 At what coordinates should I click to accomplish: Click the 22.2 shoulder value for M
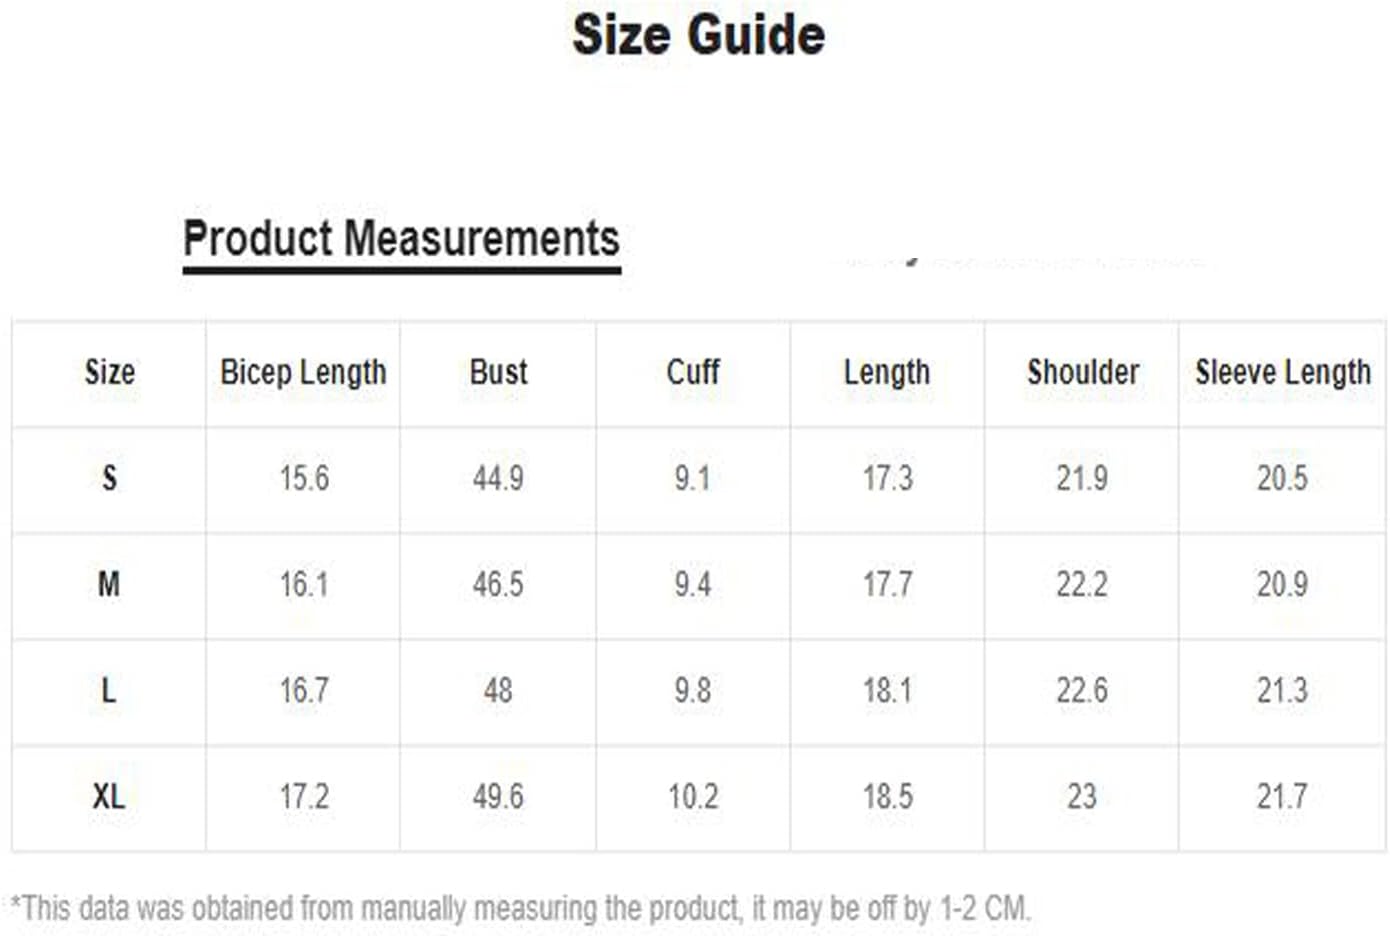[x=1082, y=585]
